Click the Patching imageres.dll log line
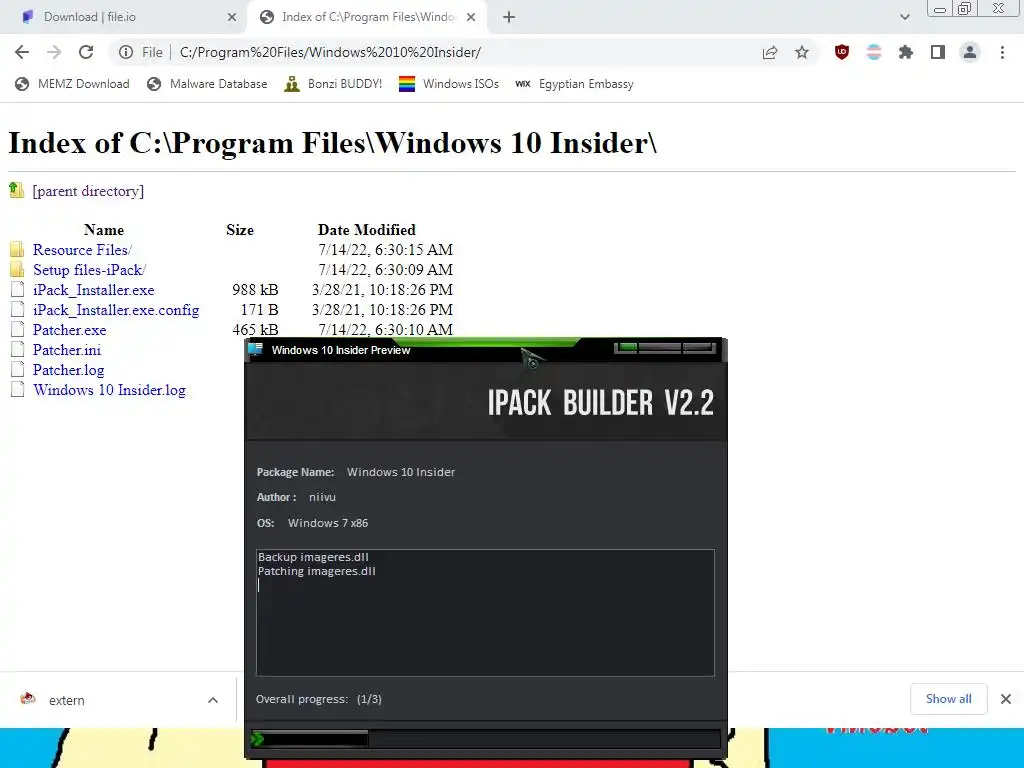 pos(317,571)
